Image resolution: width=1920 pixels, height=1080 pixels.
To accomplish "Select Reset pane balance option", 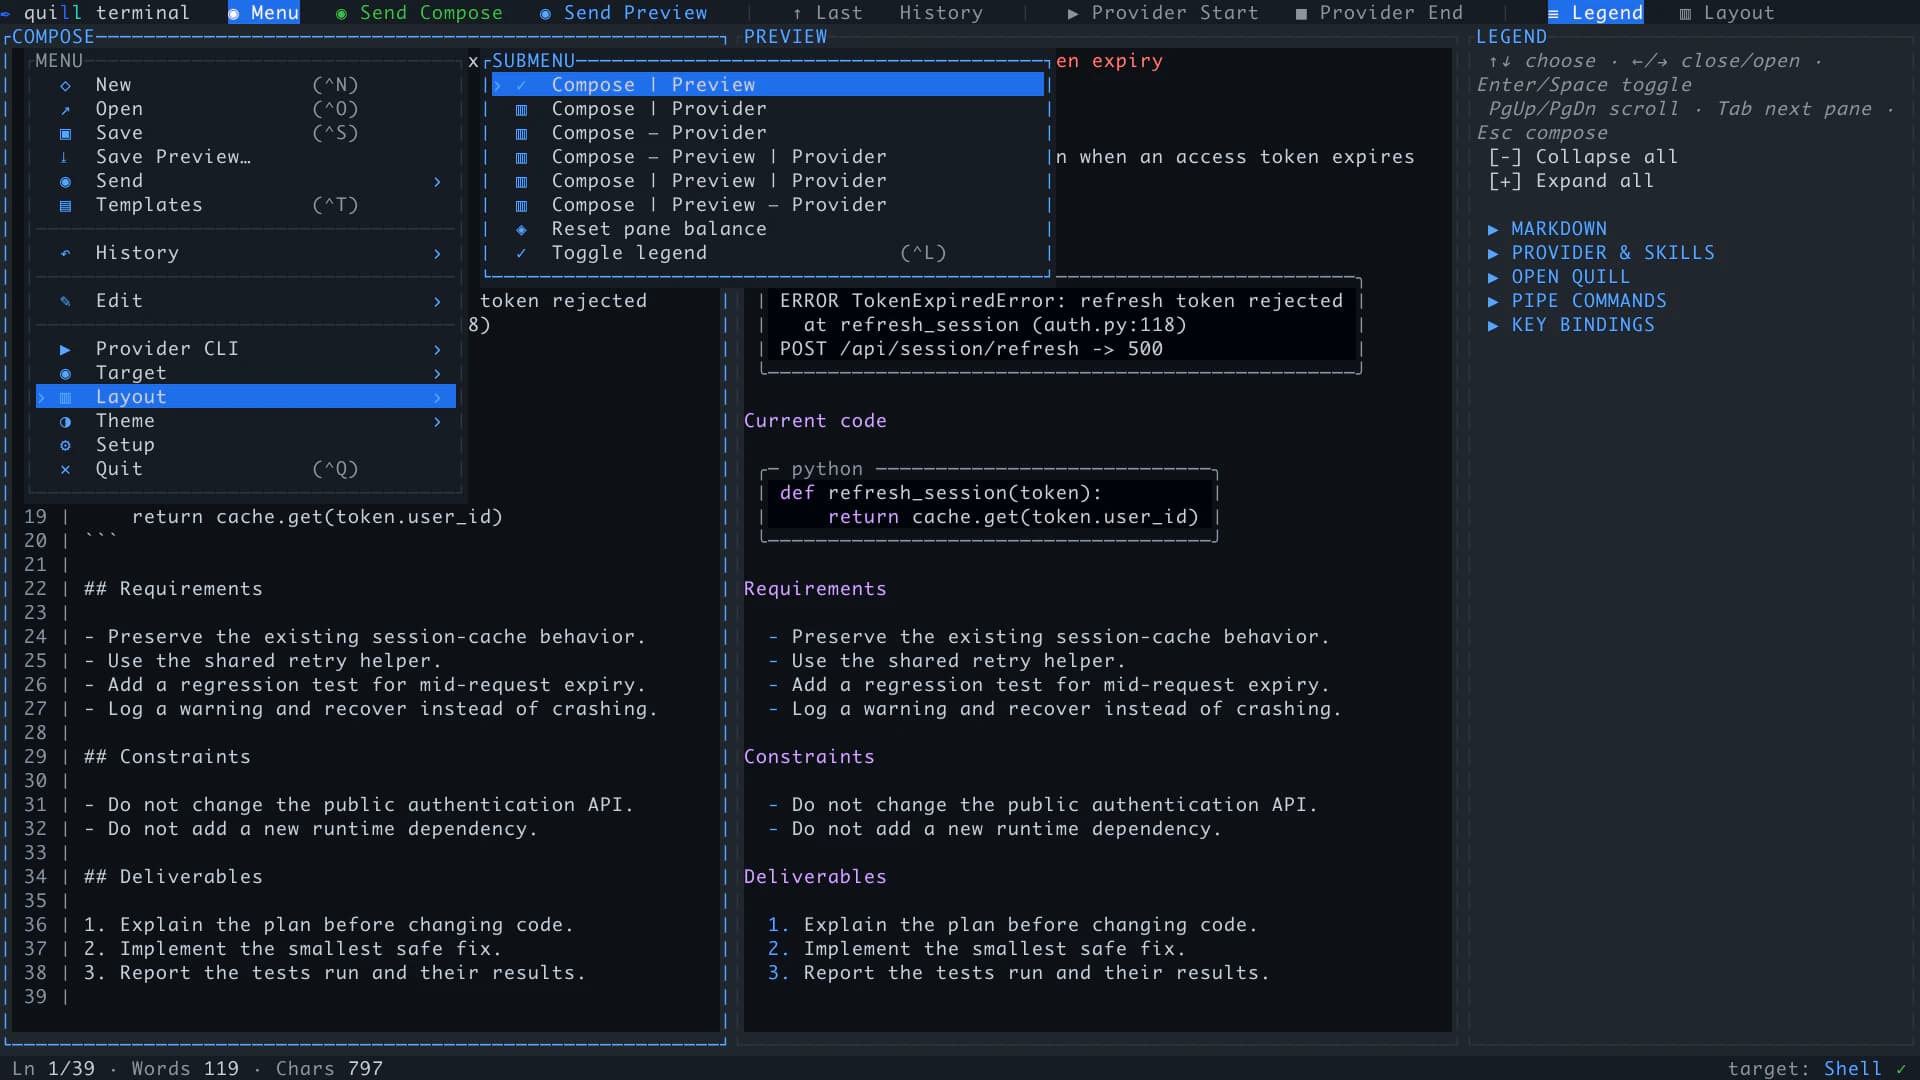I will click(768, 229).
